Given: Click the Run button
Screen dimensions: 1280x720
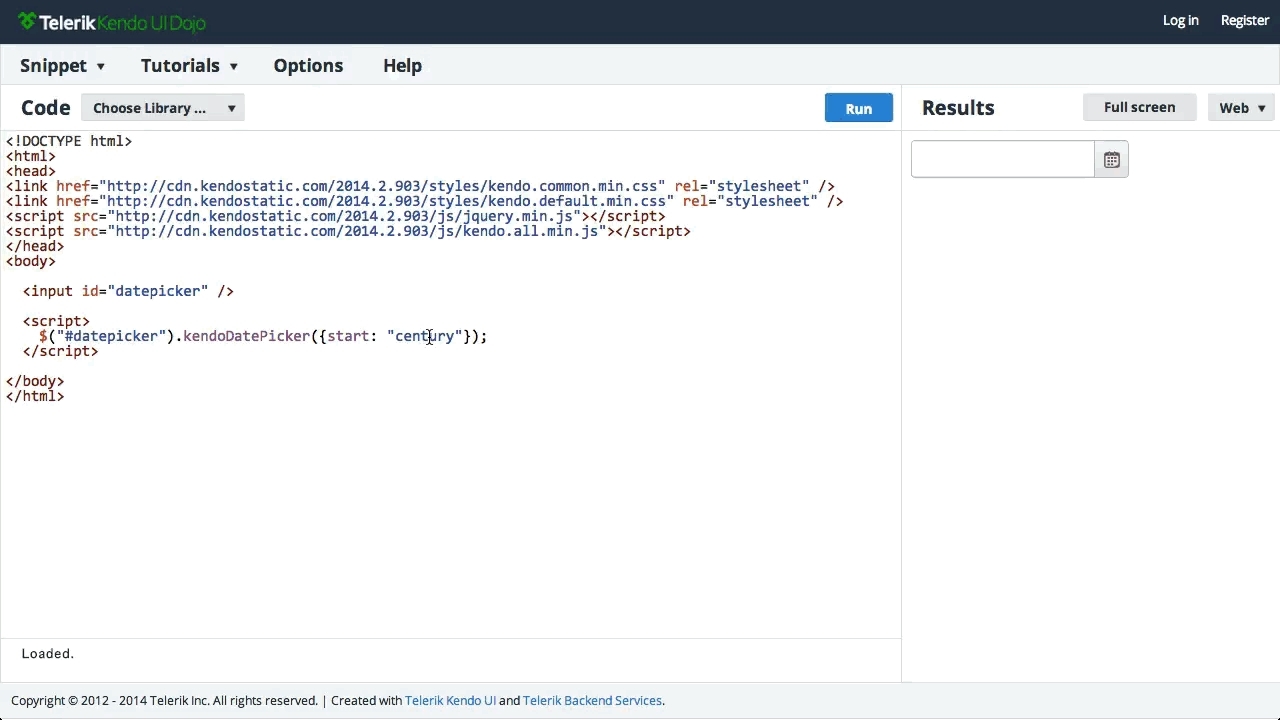Looking at the screenshot, I should (858, 108).
